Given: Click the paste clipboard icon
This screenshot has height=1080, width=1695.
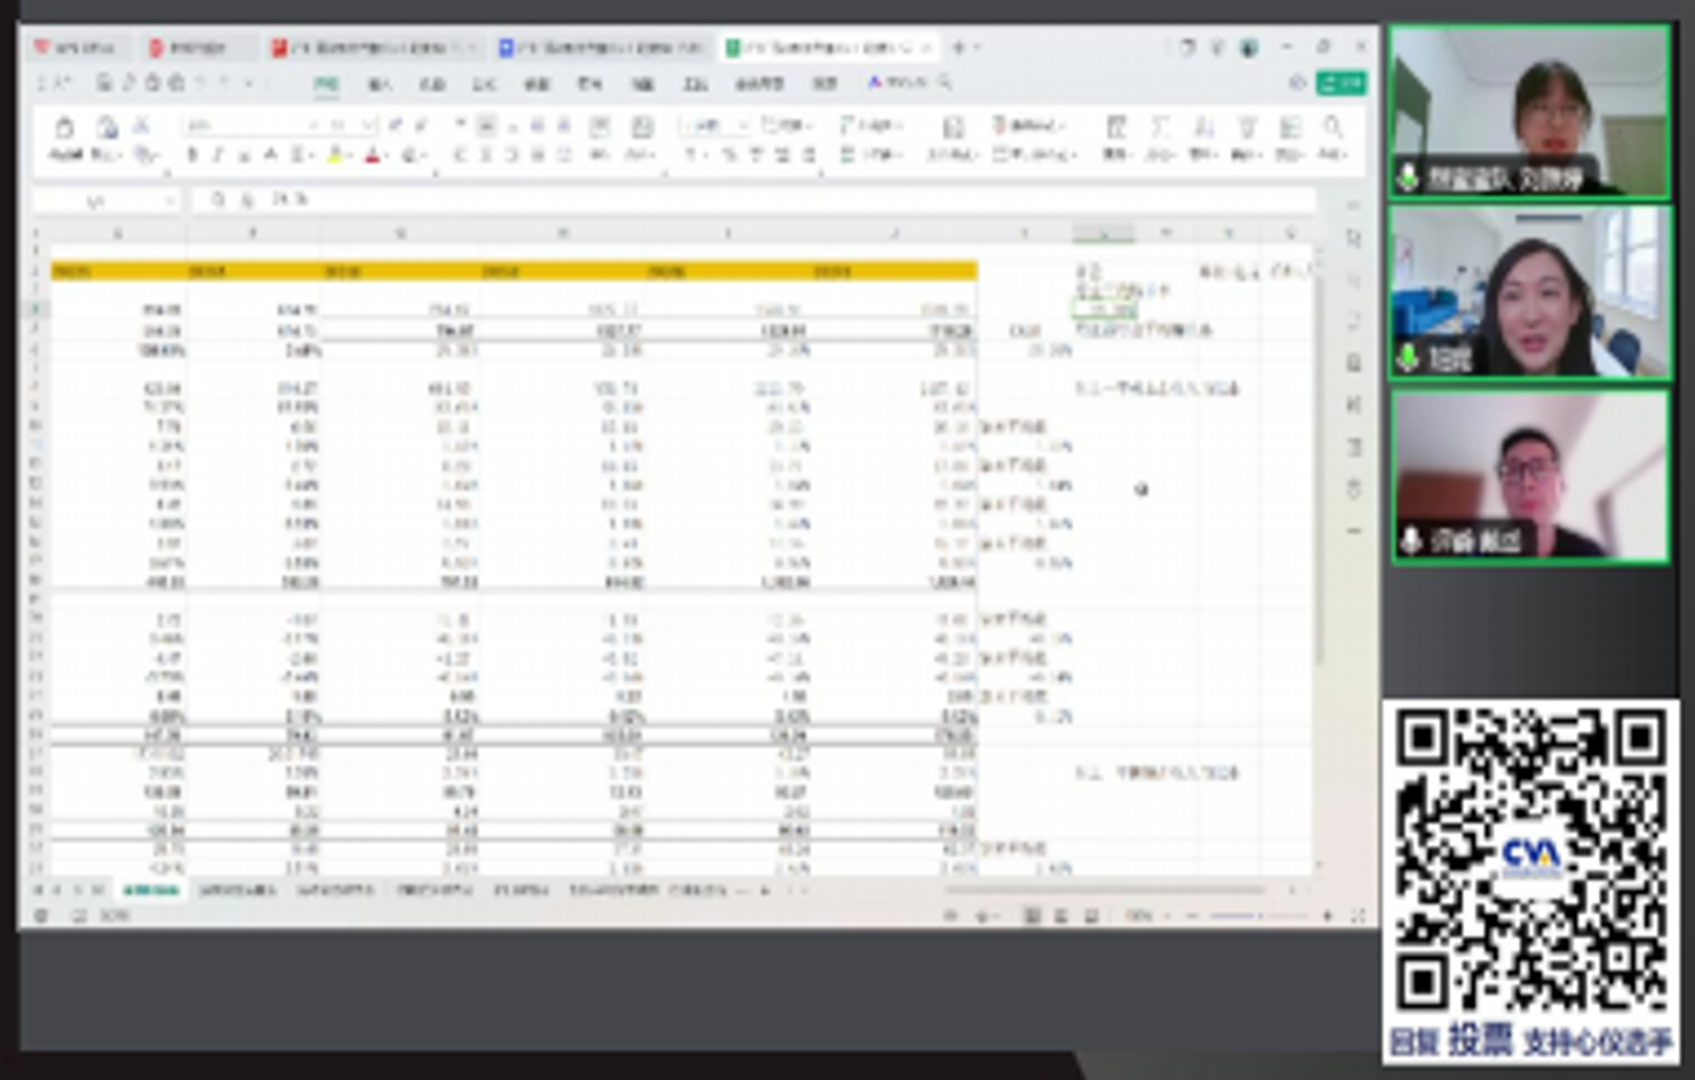Looking at the screenshot, I should [65, 129].
